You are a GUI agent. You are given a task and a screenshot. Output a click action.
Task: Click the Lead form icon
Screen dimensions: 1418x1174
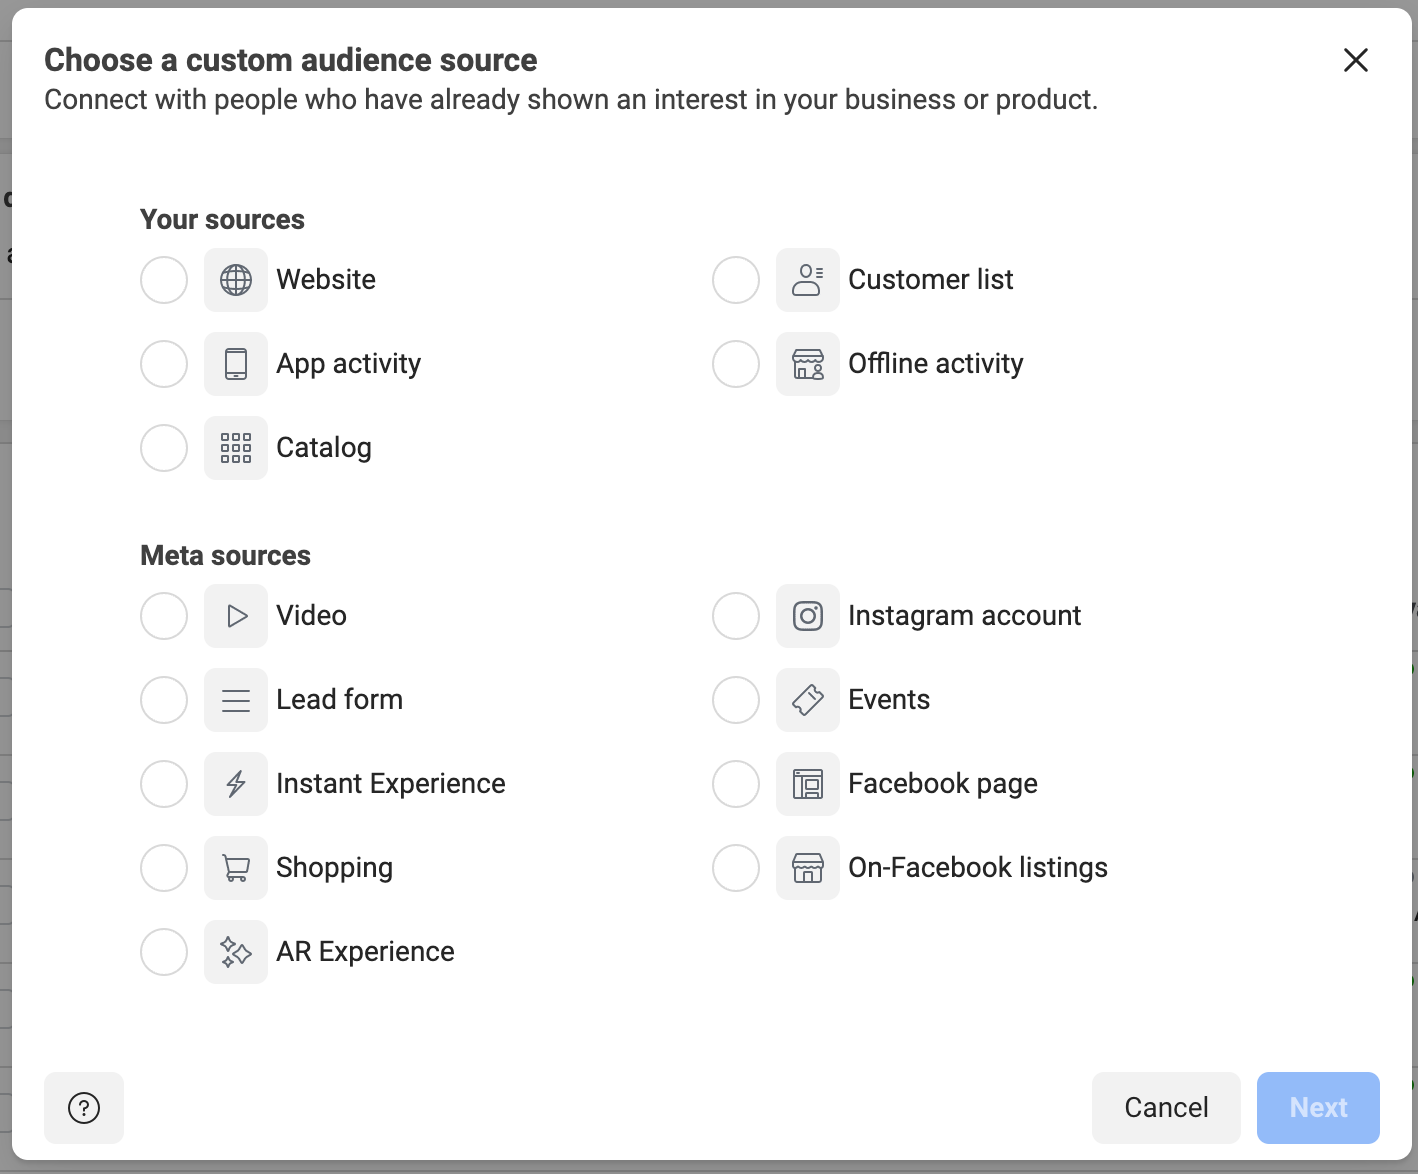pyautogui.click(x=236, y=700)
